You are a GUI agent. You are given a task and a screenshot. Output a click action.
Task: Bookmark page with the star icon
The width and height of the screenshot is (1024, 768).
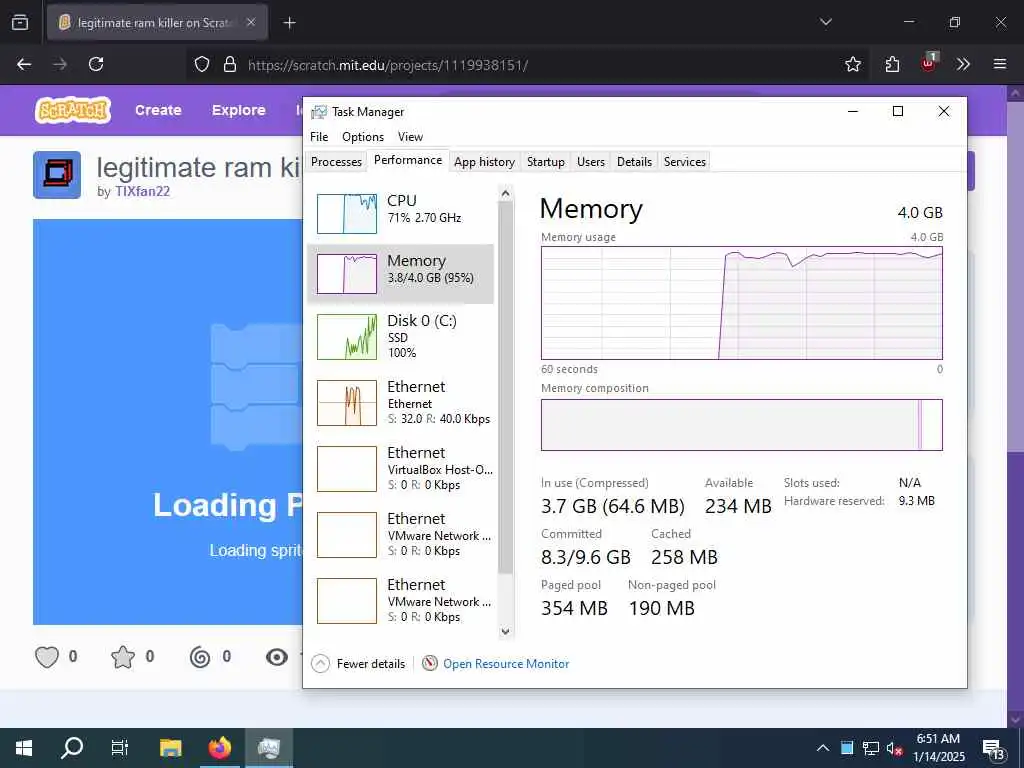pyautogui.click(x=852, y=64)
